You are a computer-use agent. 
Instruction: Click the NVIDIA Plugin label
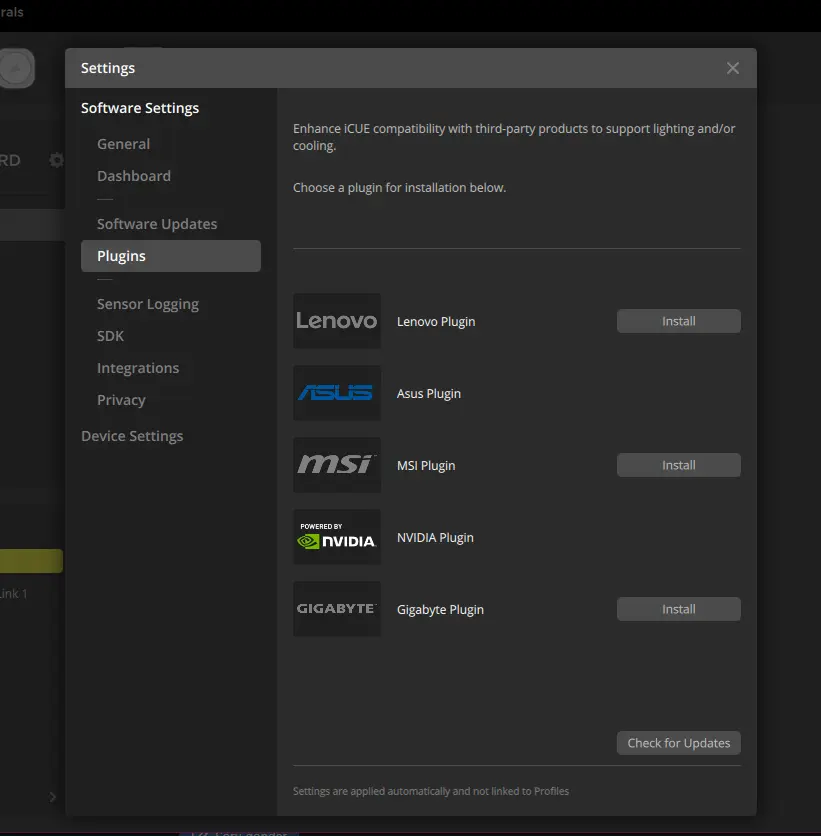click(435, 537)
